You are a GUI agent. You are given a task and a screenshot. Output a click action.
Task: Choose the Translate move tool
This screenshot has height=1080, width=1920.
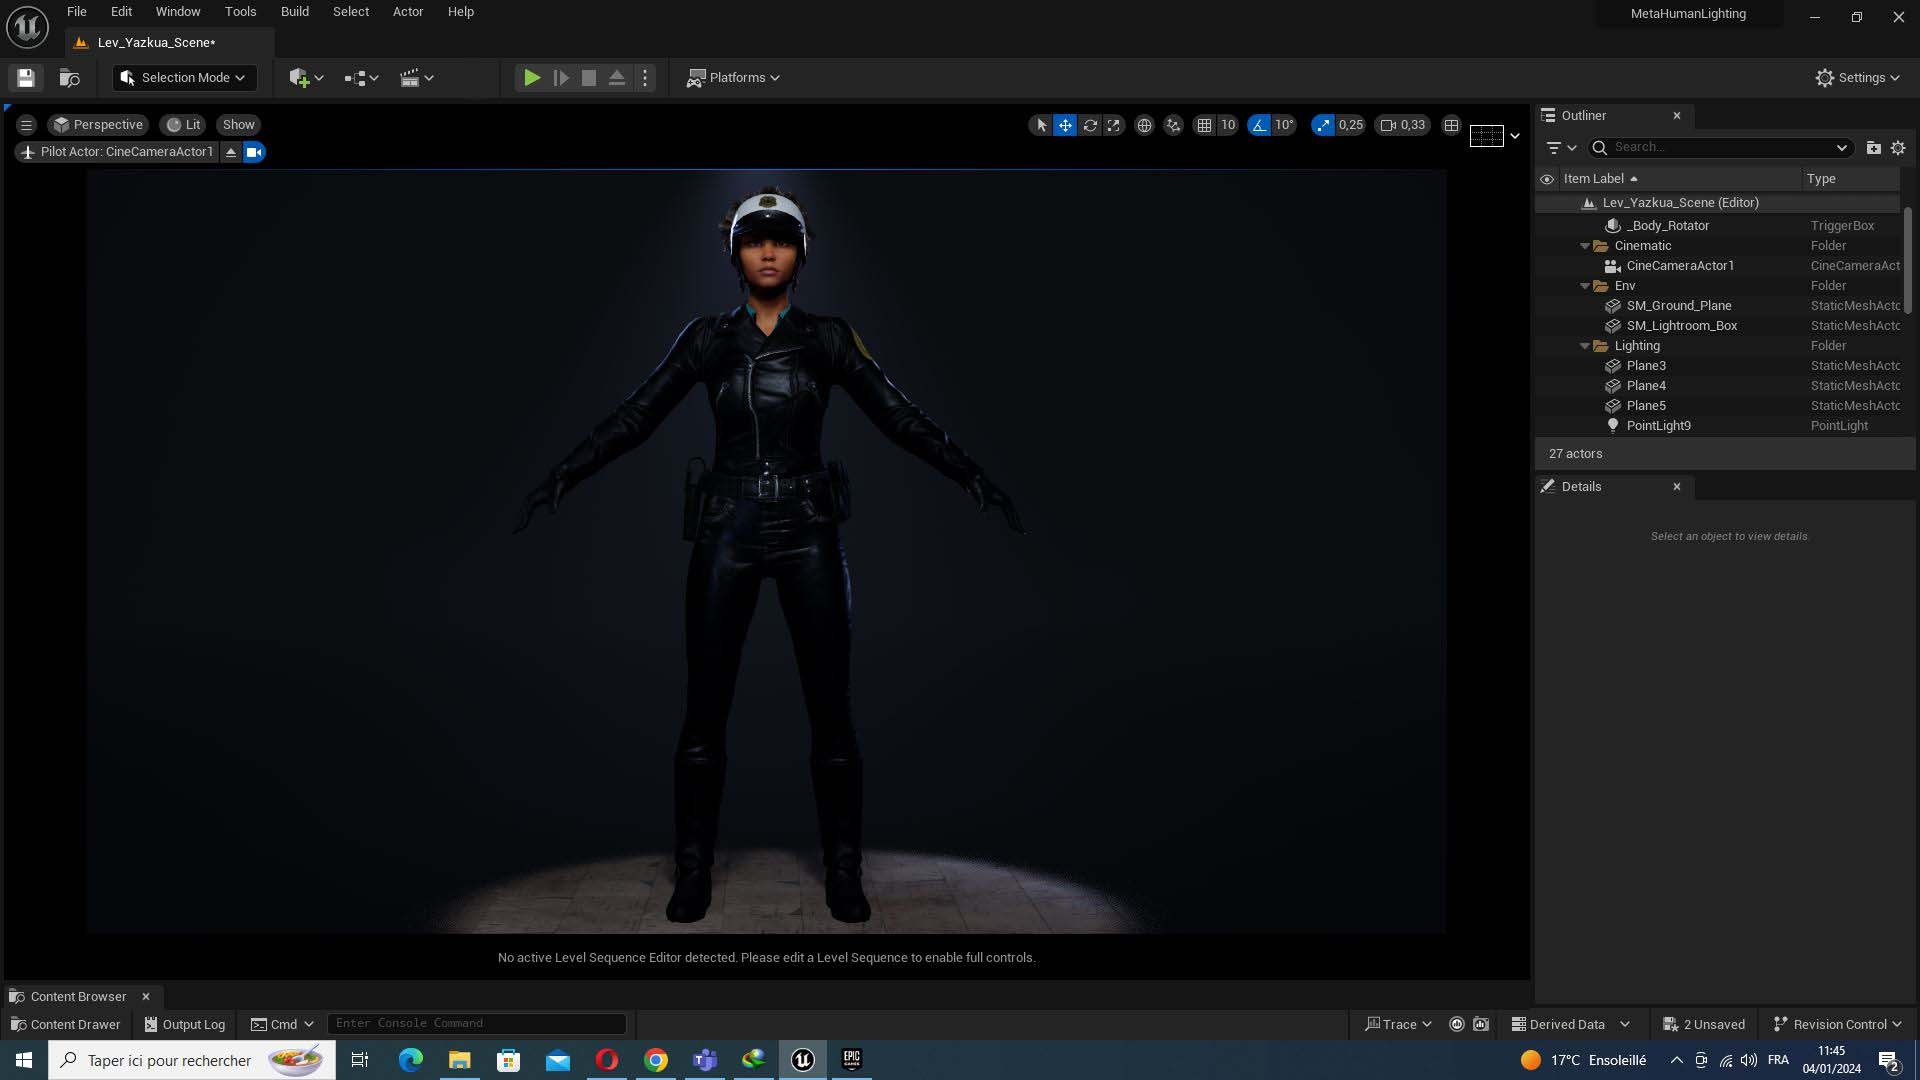[1065, 125]
